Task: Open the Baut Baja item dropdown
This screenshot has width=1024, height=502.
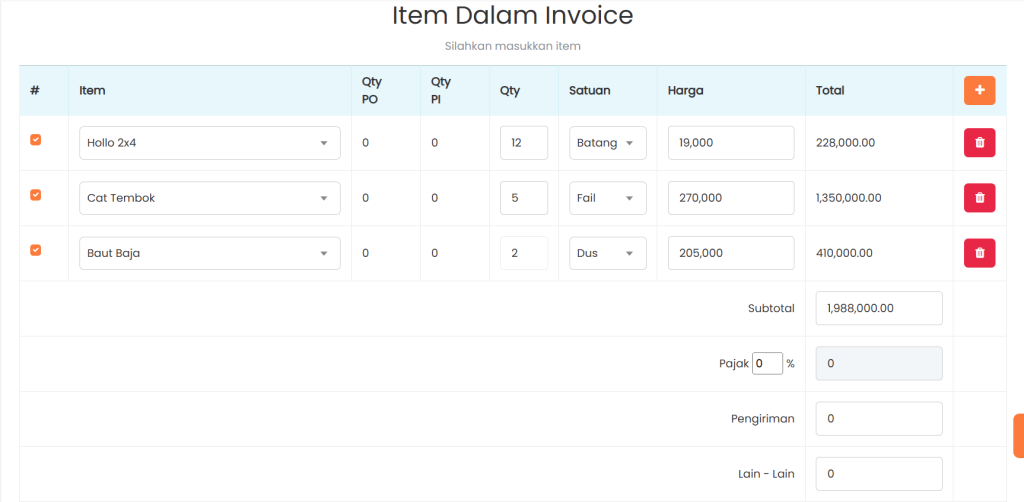Action: (x=209, y=253)
